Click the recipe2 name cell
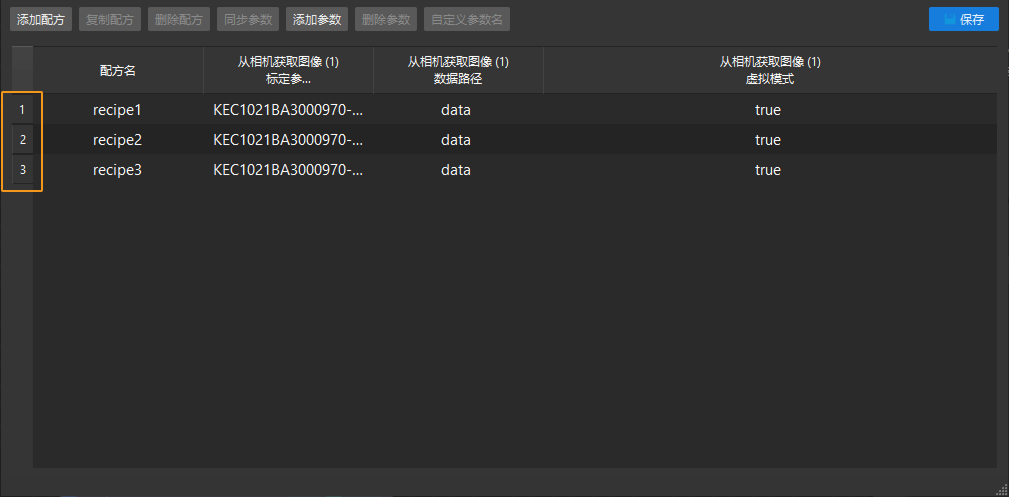1009x497 pixels. click(x=118, y=140)
